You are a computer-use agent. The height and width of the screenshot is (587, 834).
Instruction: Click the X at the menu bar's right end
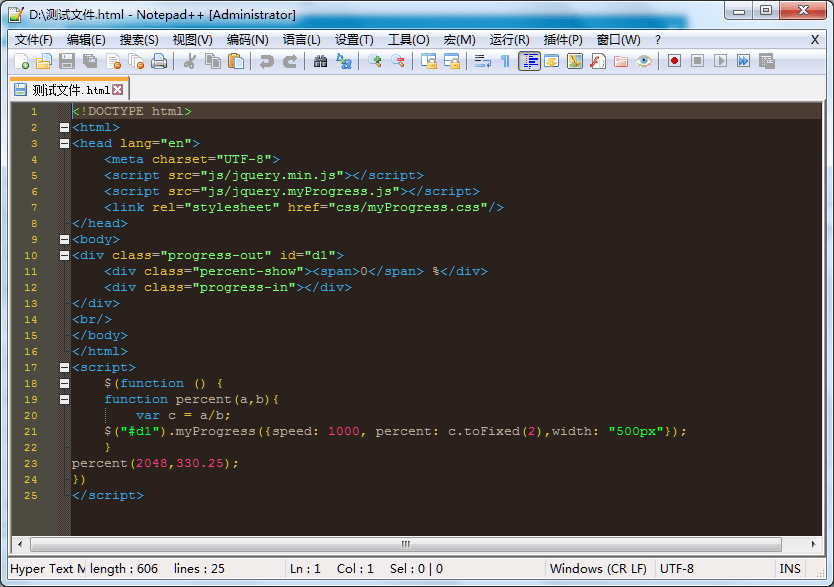pos(814,40)
